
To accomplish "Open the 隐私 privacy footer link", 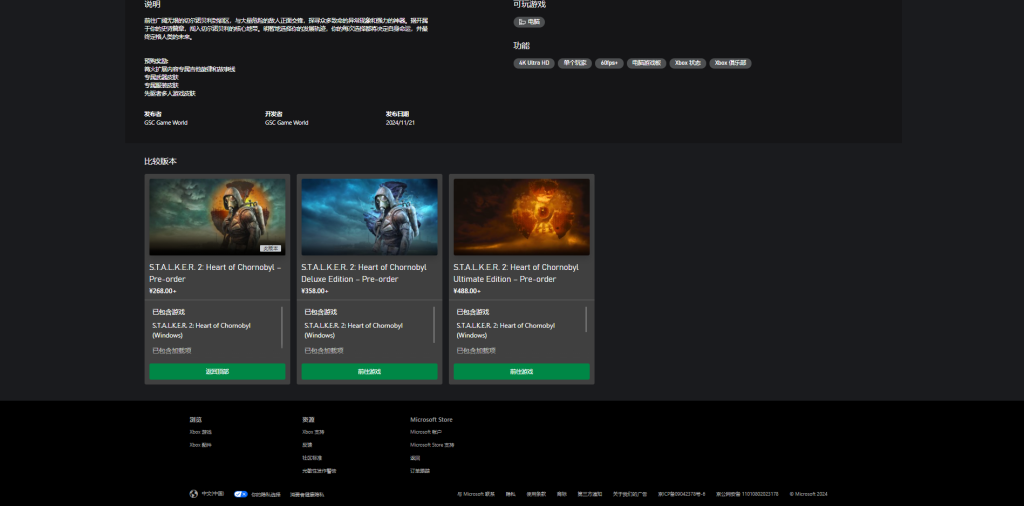I will [x=511, y=494].
